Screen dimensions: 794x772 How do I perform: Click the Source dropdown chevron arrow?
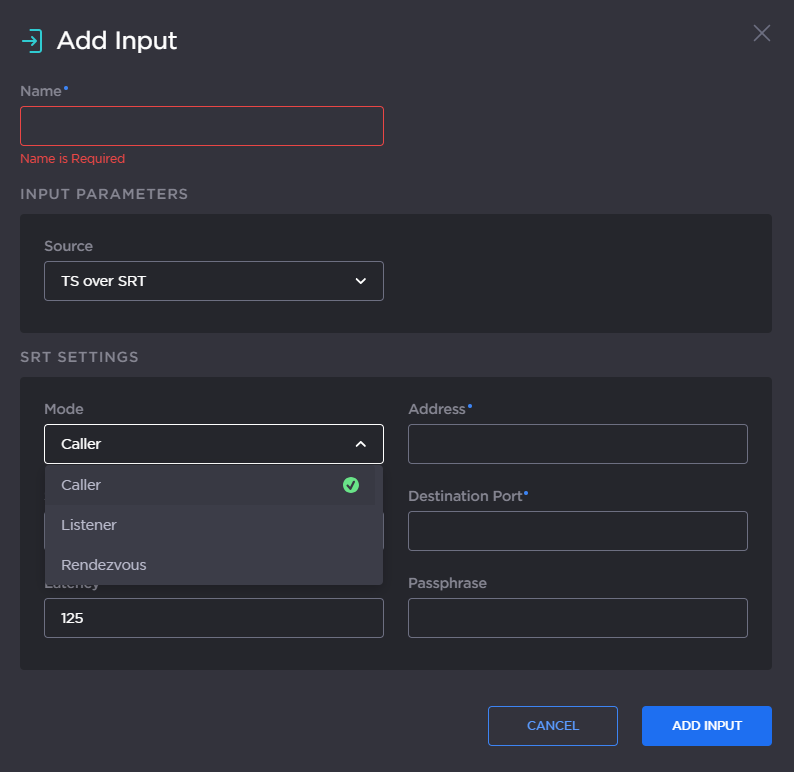click(361, 281)
